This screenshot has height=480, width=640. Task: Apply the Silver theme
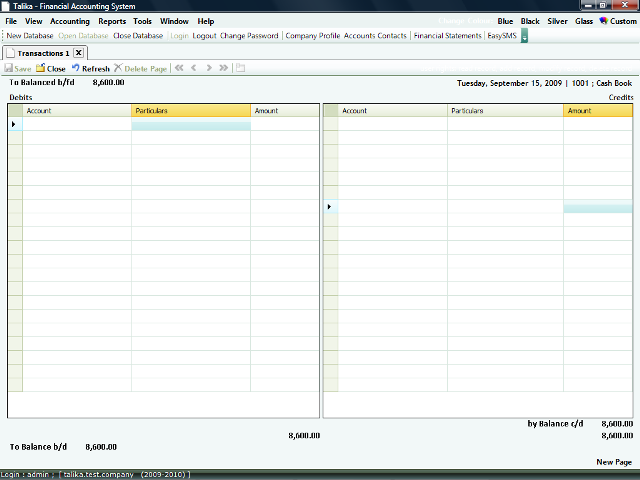[557, 21]
